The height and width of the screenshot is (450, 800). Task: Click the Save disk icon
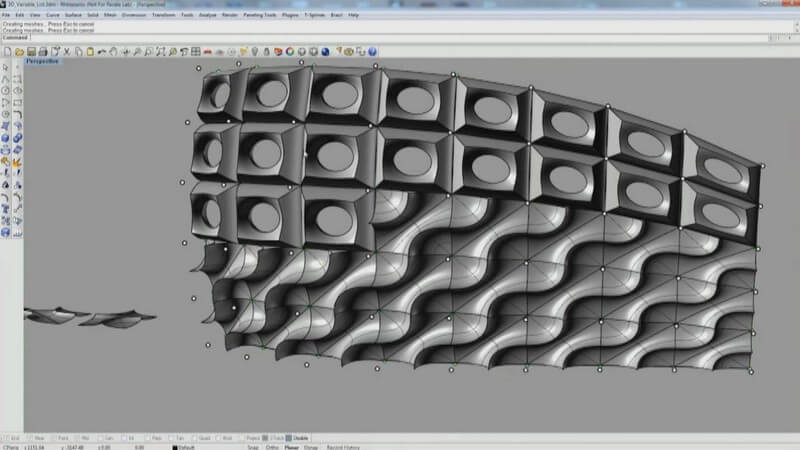32,51
